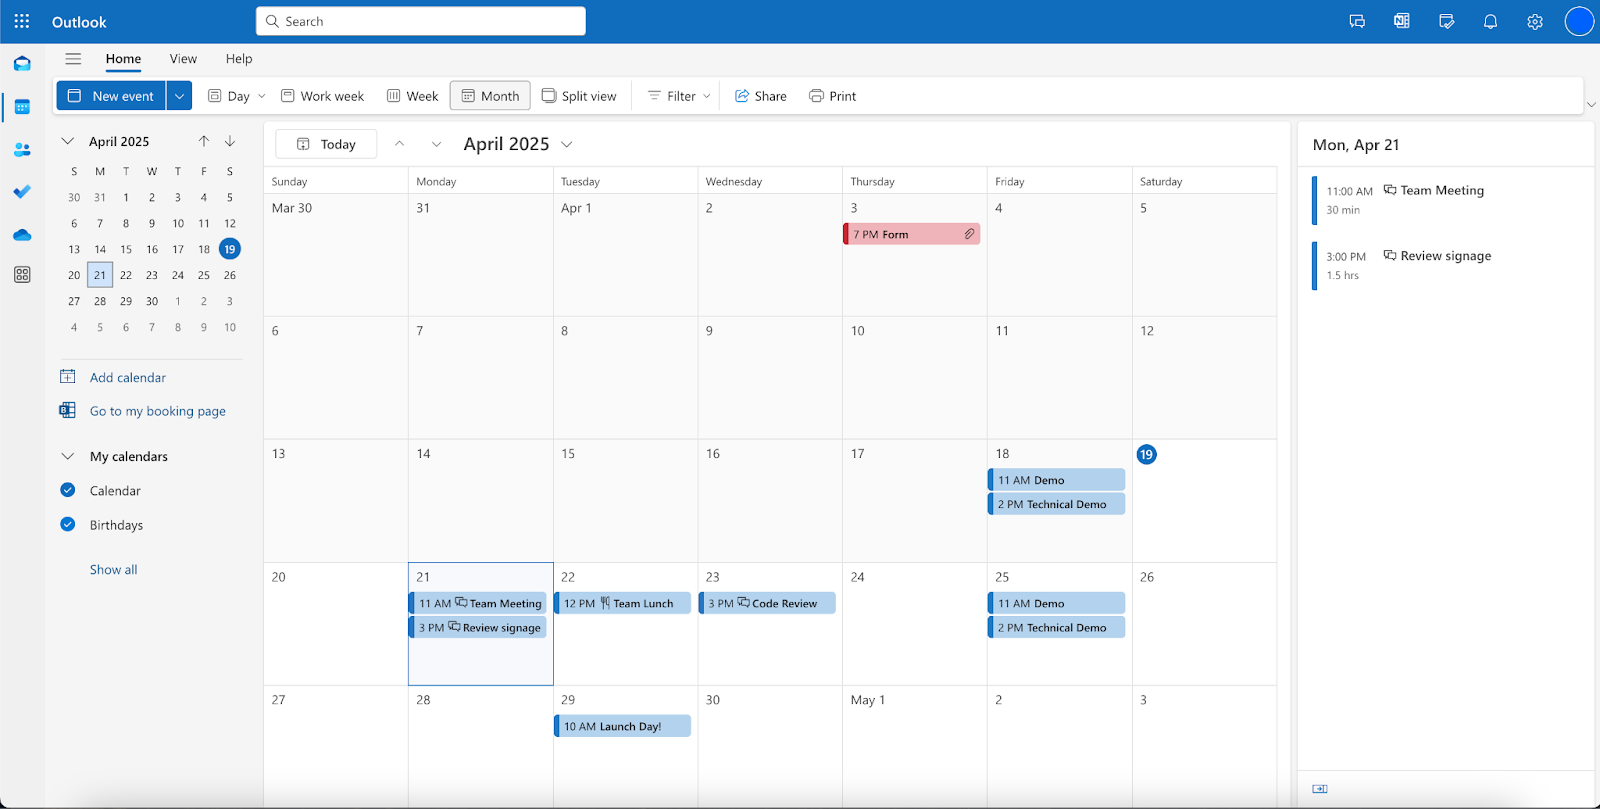Open the Help tab
The height and width of the screenshot is (809, 1600).
(239, 59)
